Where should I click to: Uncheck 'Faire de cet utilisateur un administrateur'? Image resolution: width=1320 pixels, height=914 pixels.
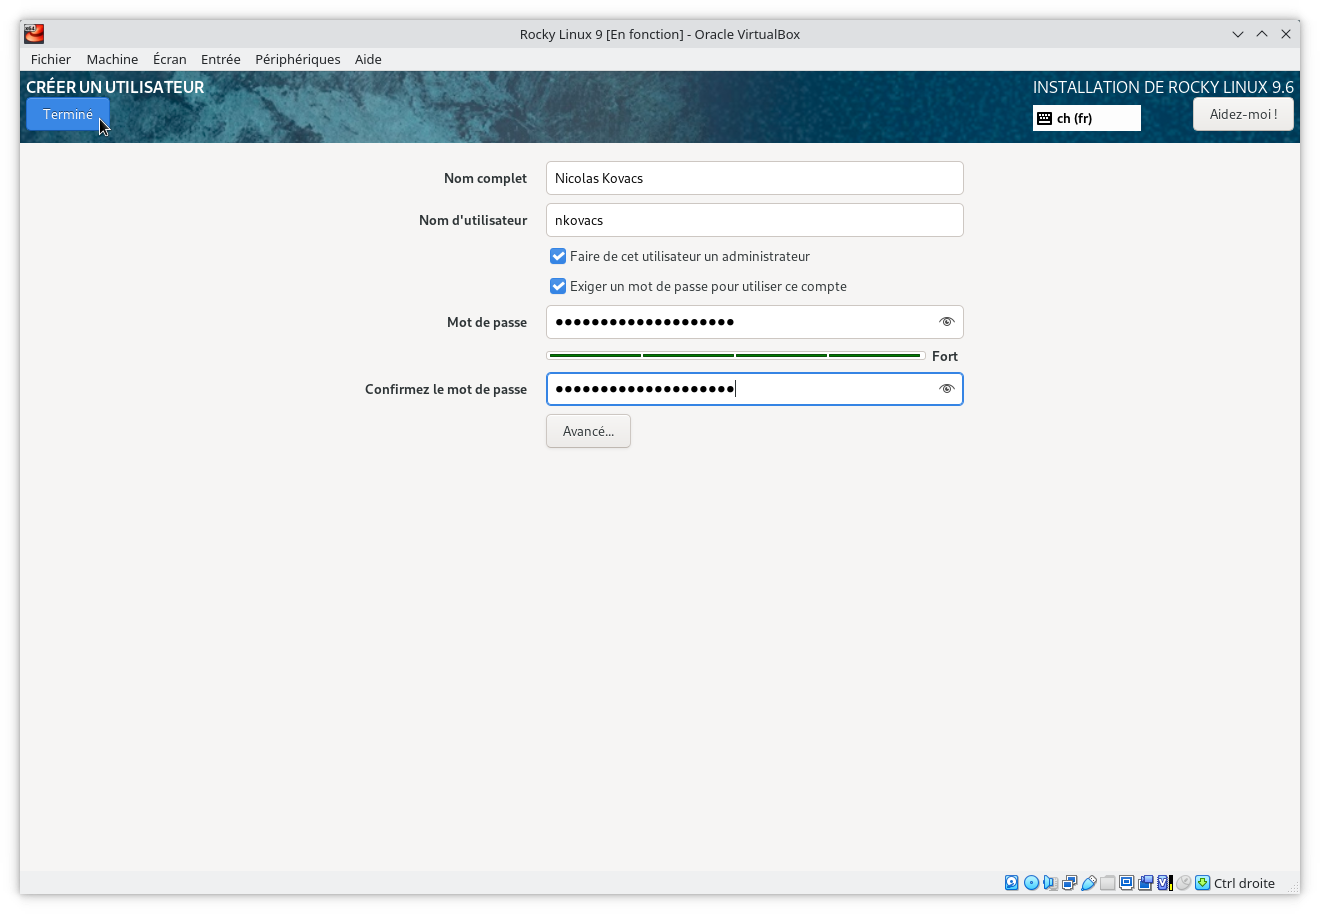click(558, 256)
